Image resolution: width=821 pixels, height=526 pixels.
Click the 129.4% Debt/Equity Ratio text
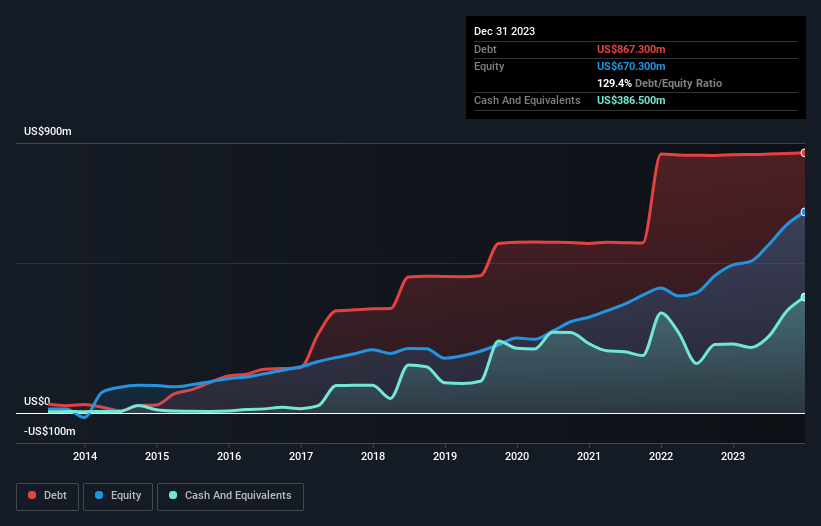659,83
